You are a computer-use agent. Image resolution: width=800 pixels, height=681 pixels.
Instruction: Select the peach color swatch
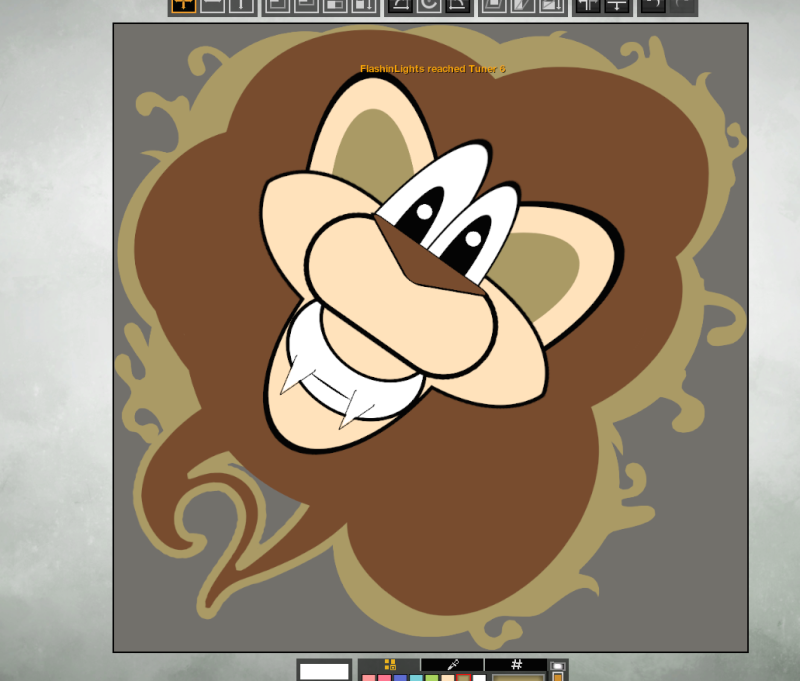pos(448,677)
